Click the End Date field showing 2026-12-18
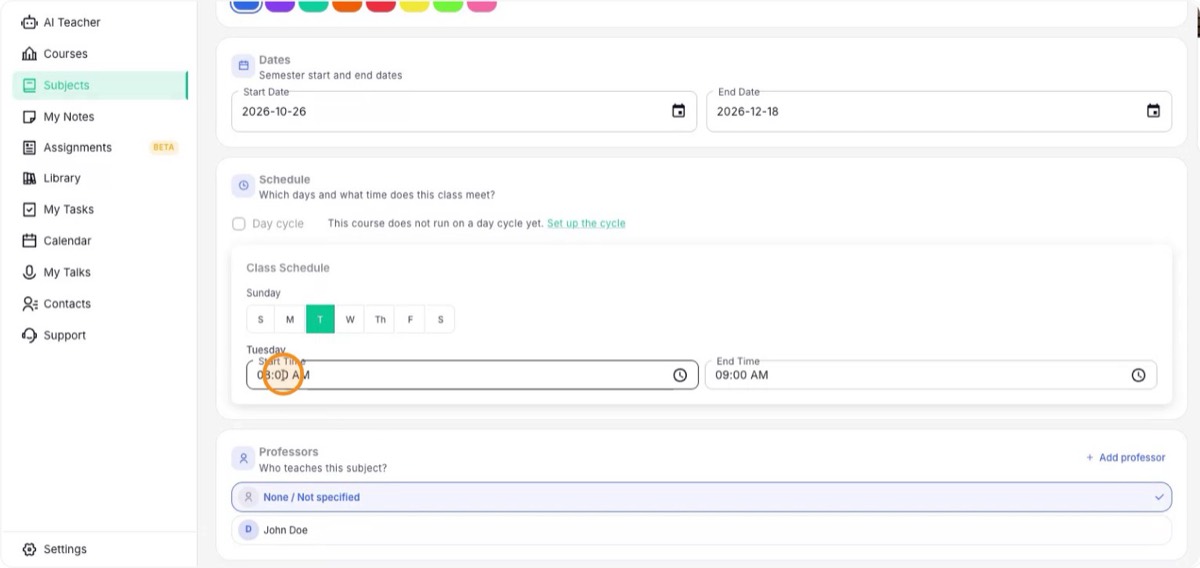The height and width of the screenshot is (568, 1200). [x=939, y=111]
